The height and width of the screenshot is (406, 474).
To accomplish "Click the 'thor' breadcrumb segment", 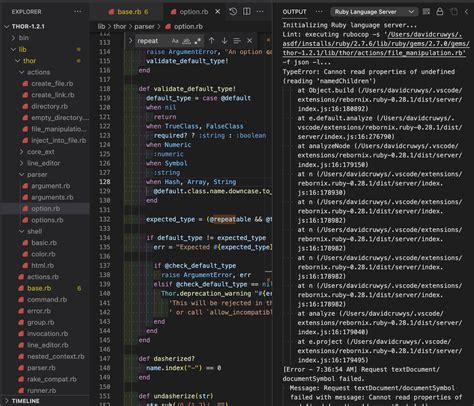I will pyautogui.click(x=120, y=26).
